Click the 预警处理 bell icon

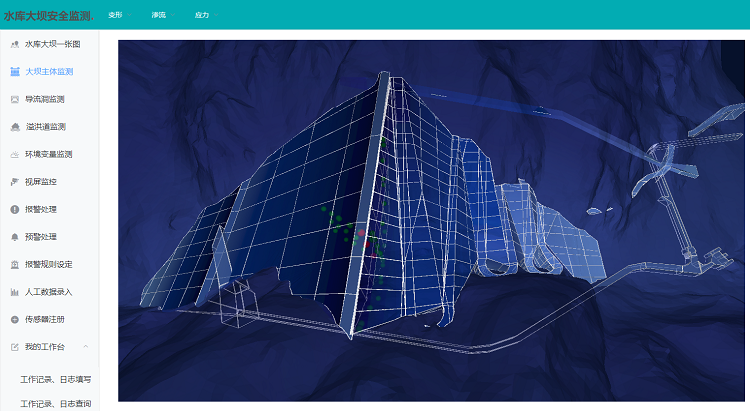pos(14,237)
